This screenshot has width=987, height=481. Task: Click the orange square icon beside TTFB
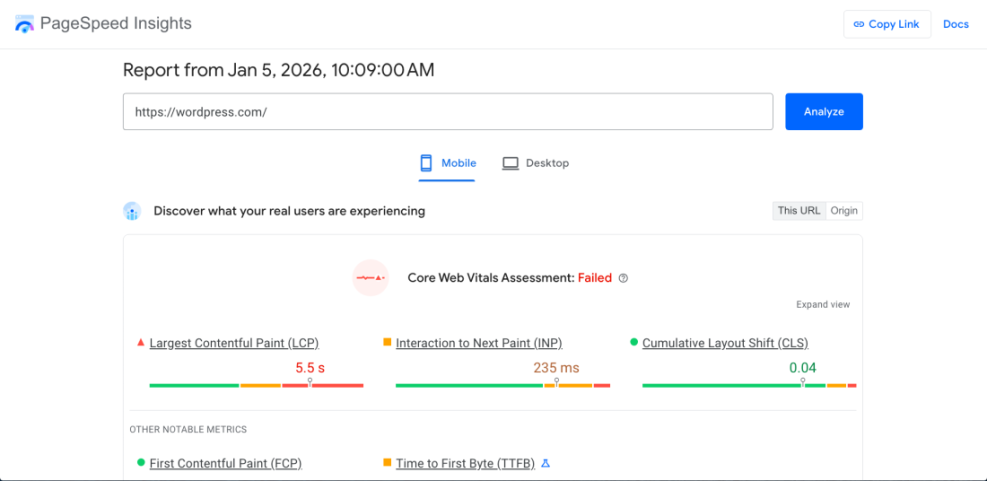(x=387, y=463)
